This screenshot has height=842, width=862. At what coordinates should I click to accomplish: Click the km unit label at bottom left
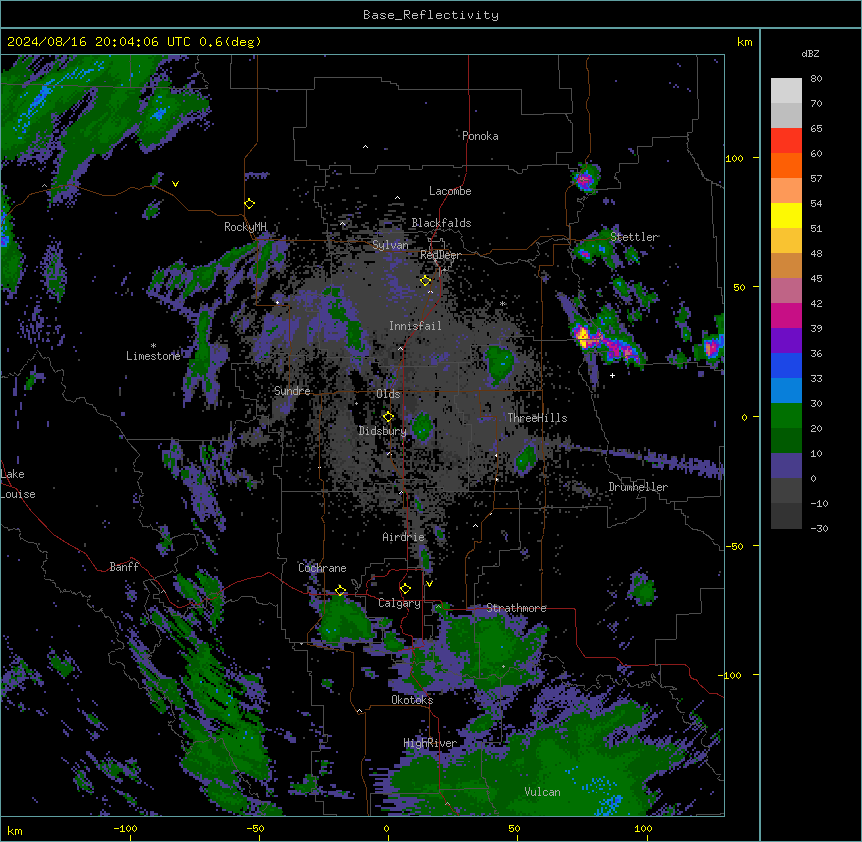click(14, 830)
